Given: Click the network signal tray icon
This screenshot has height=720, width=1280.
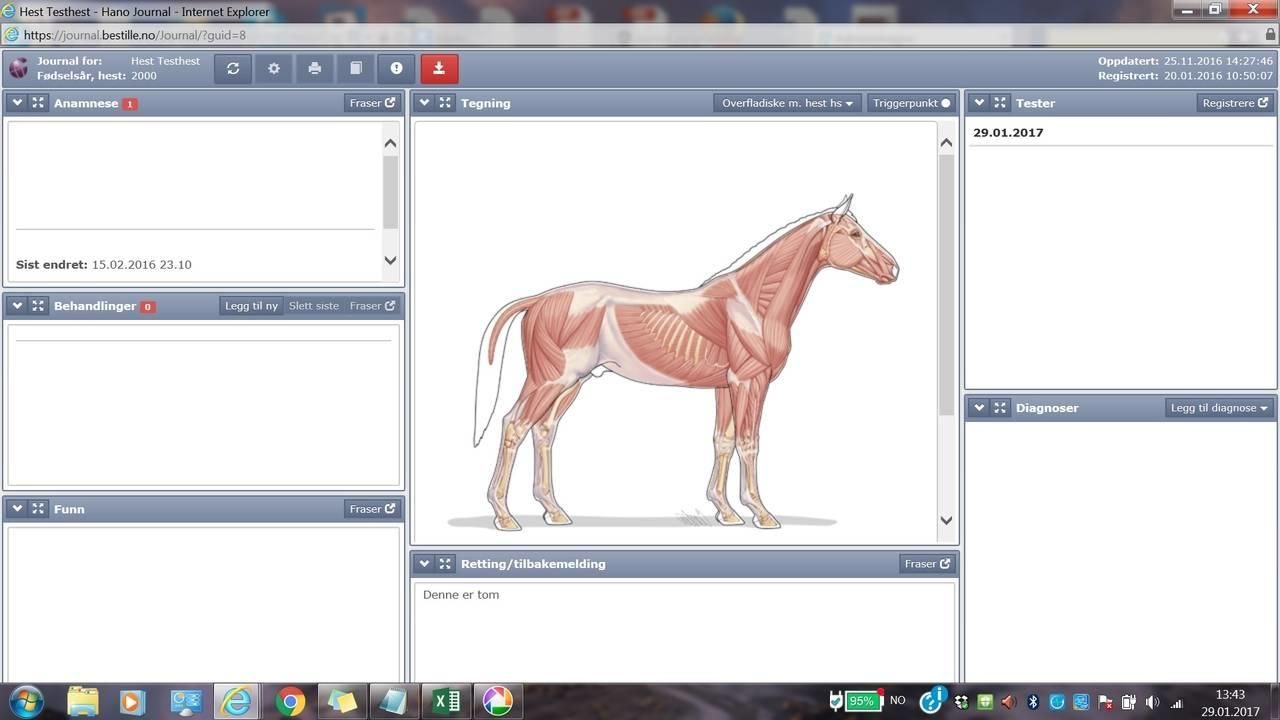Looking at the screenshot, I should click(1177, 702).
